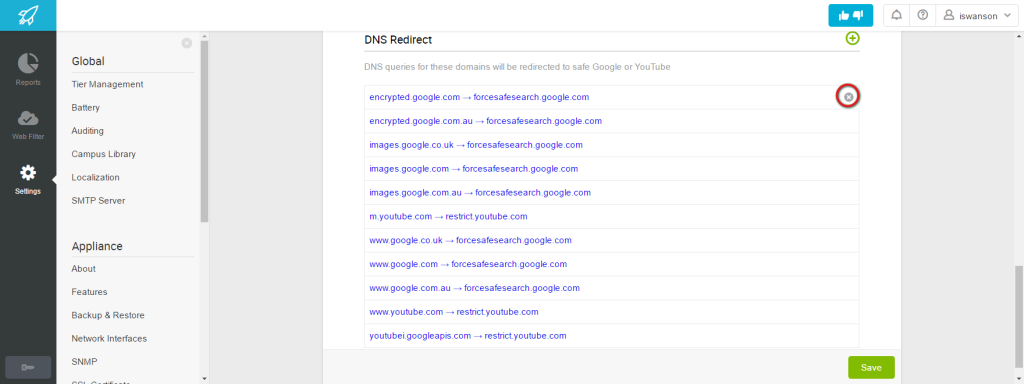Add a new DNS Redirect entry

(x=852, y=39)
